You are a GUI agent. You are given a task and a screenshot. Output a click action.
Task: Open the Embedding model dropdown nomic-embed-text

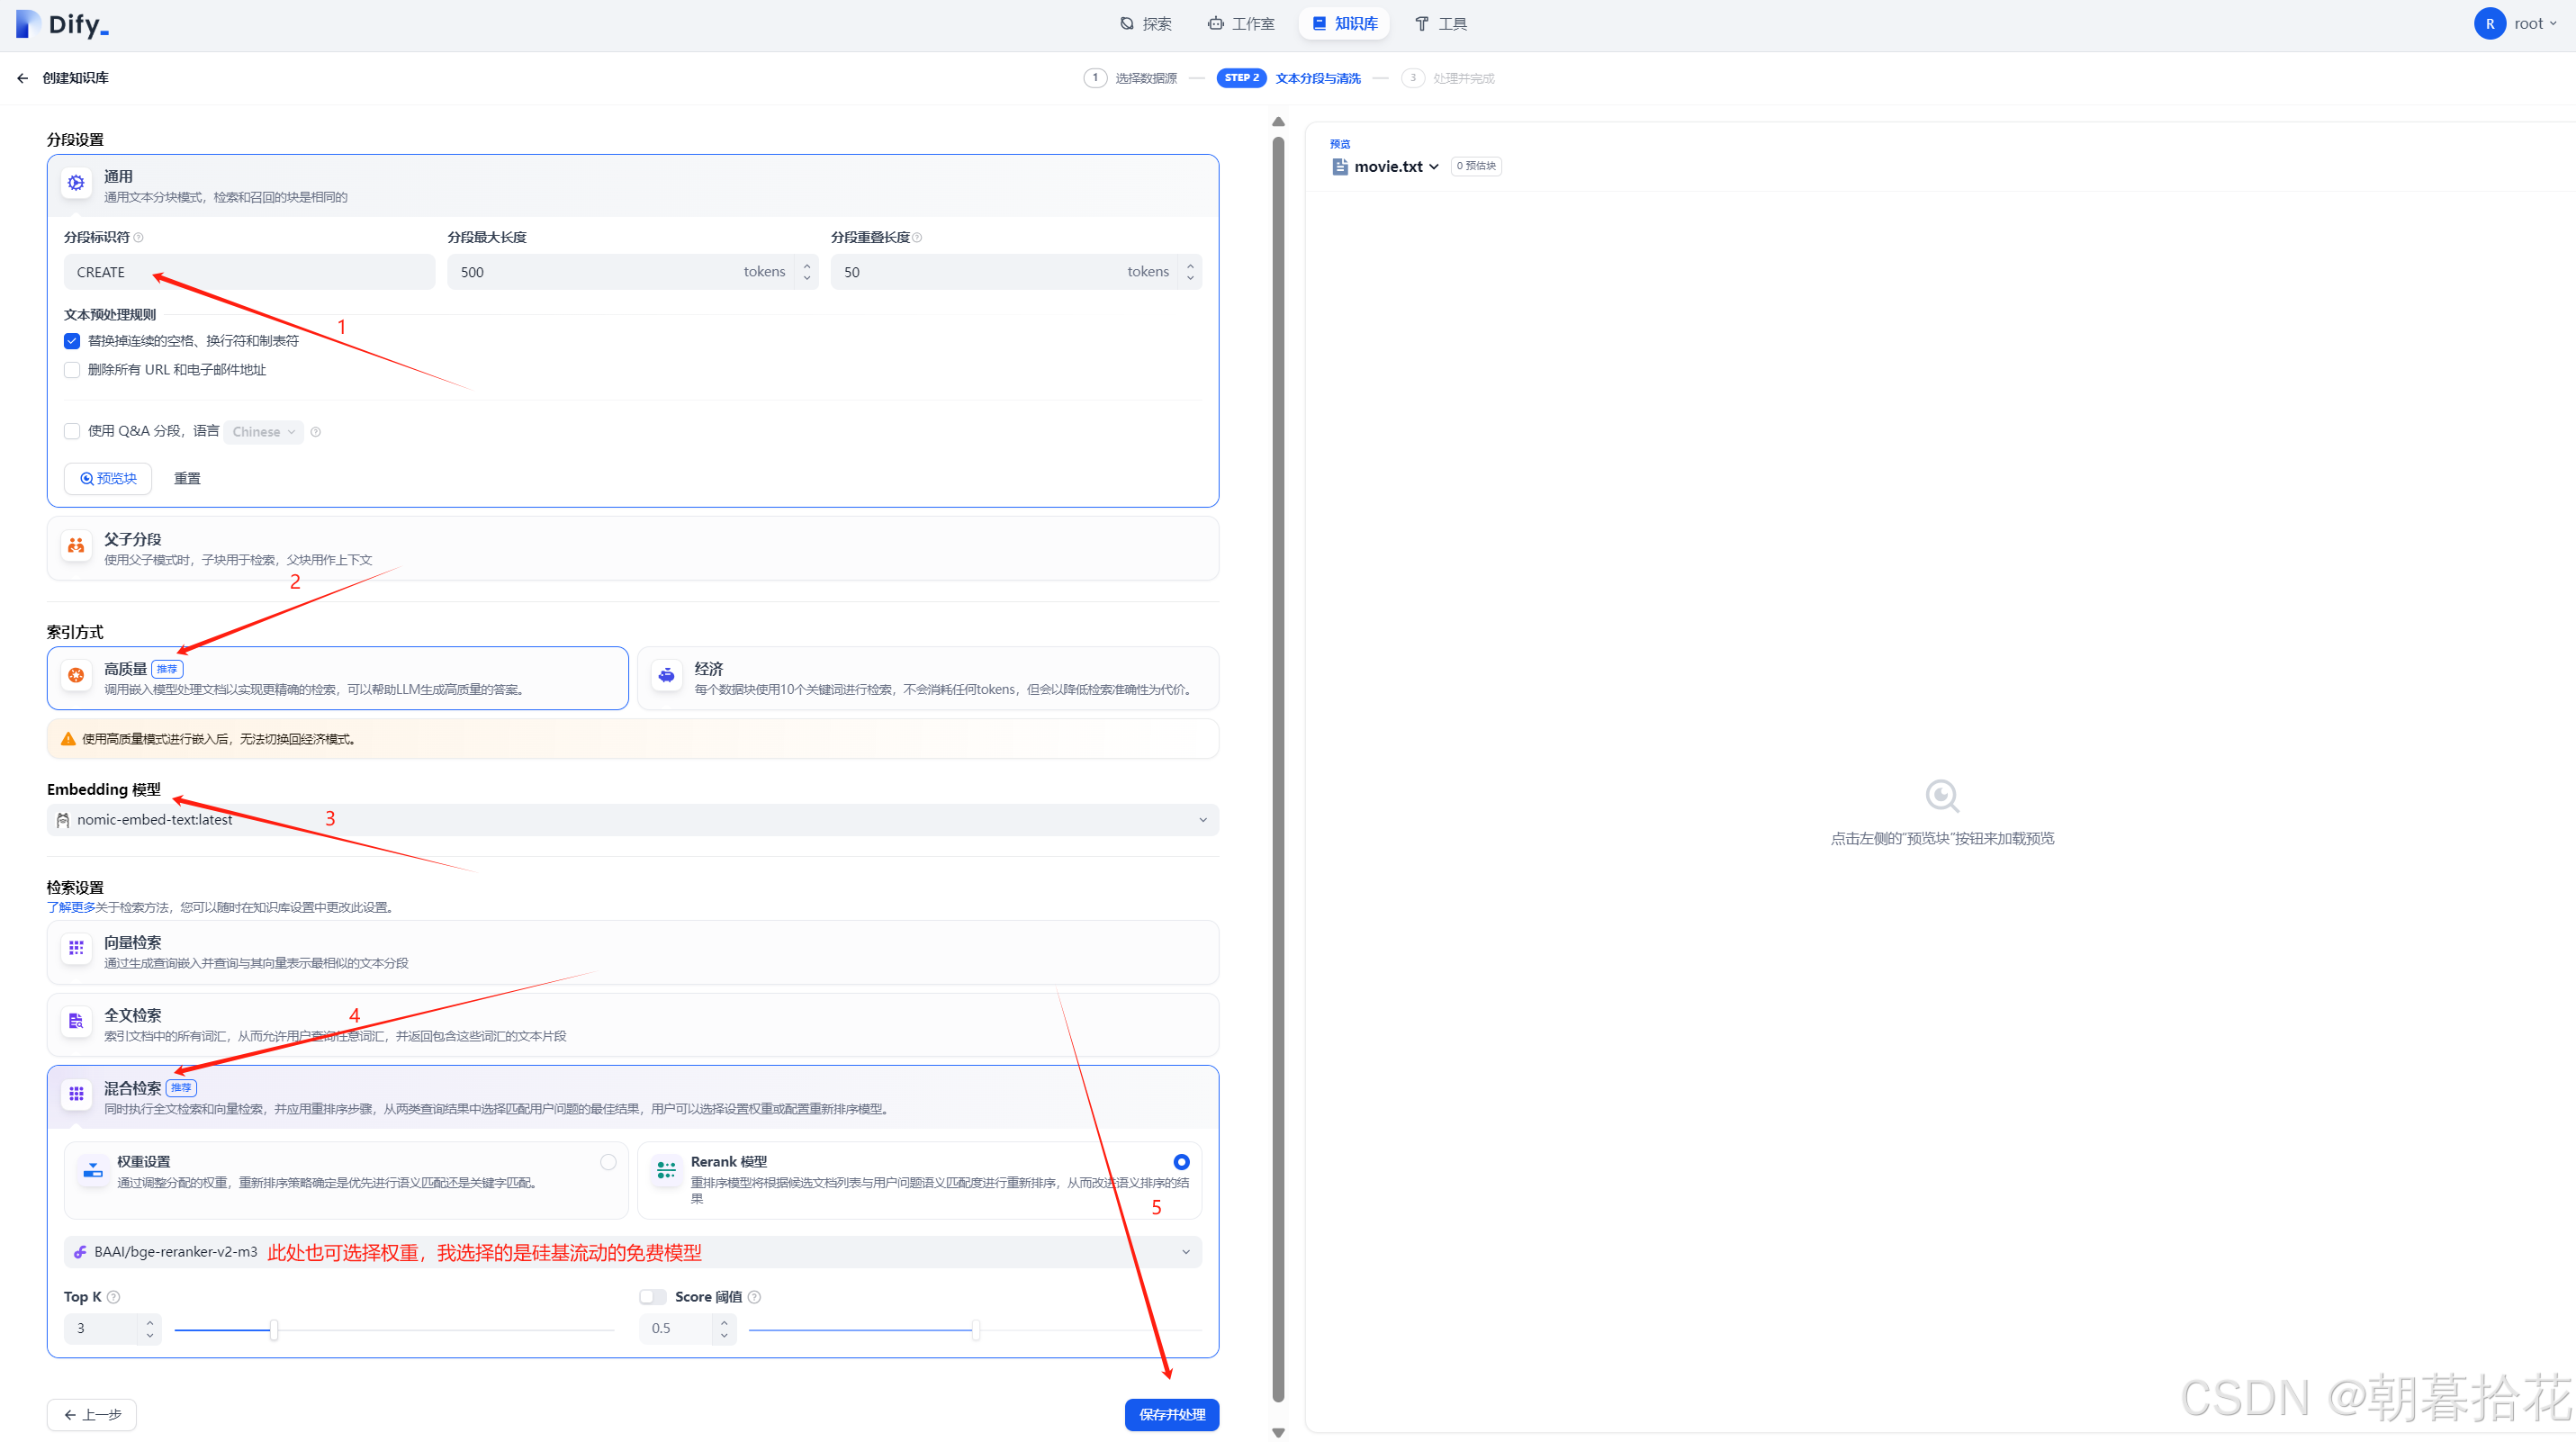(632, 820)
